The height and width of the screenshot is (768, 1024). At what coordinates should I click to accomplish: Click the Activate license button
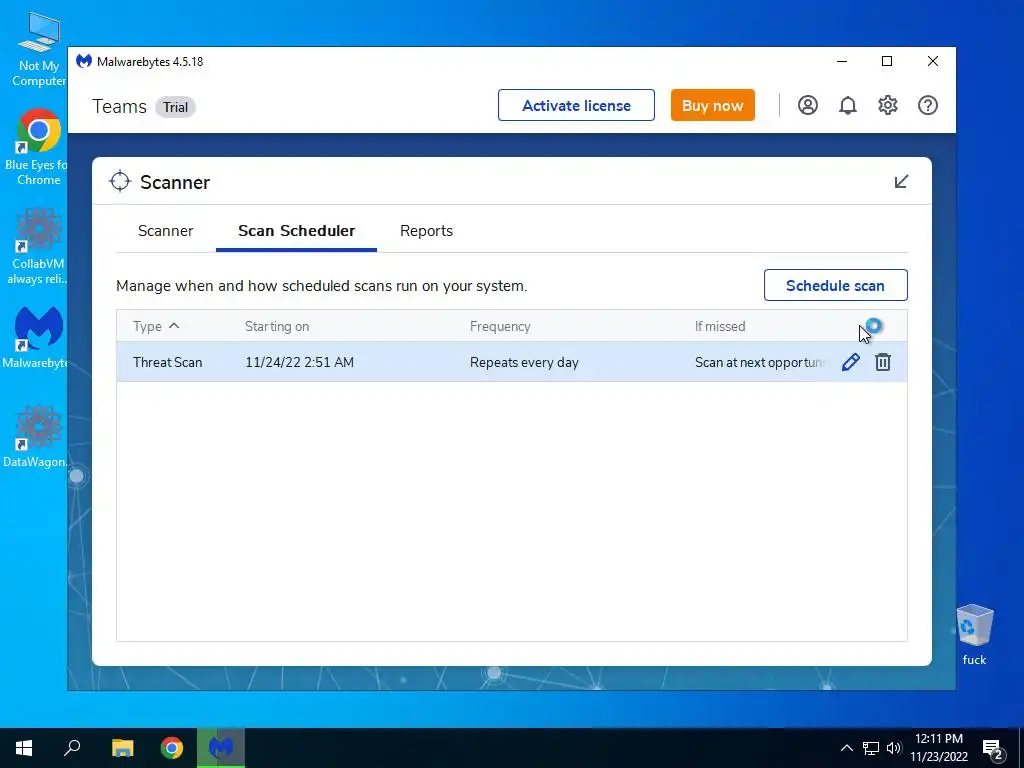click(576, 105)
